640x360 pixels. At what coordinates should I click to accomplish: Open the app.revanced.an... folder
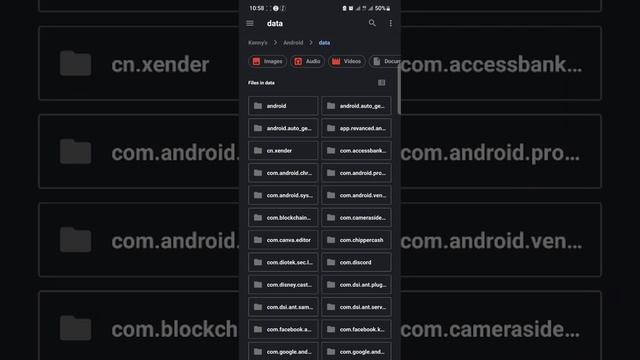[x=356, y=128]
